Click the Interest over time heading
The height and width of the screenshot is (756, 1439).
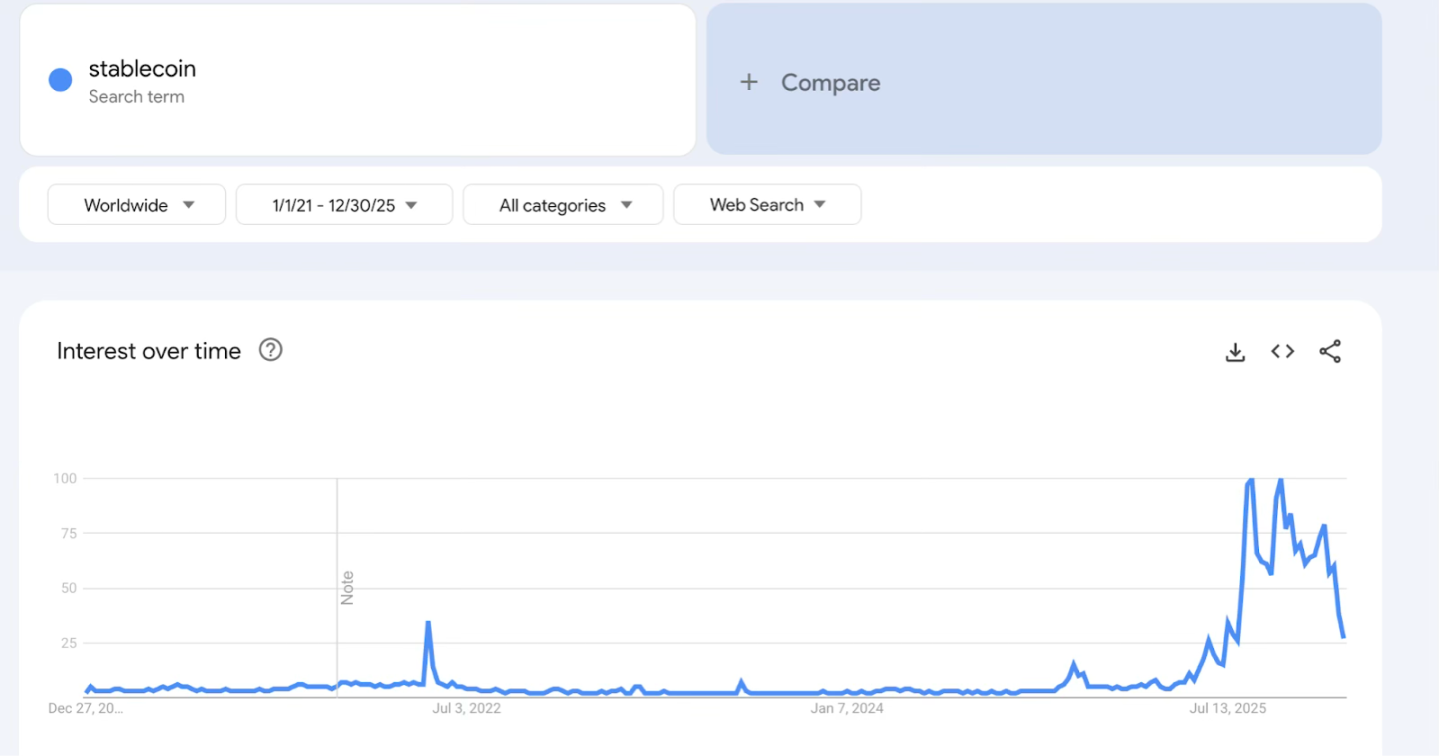click(149, 351)
